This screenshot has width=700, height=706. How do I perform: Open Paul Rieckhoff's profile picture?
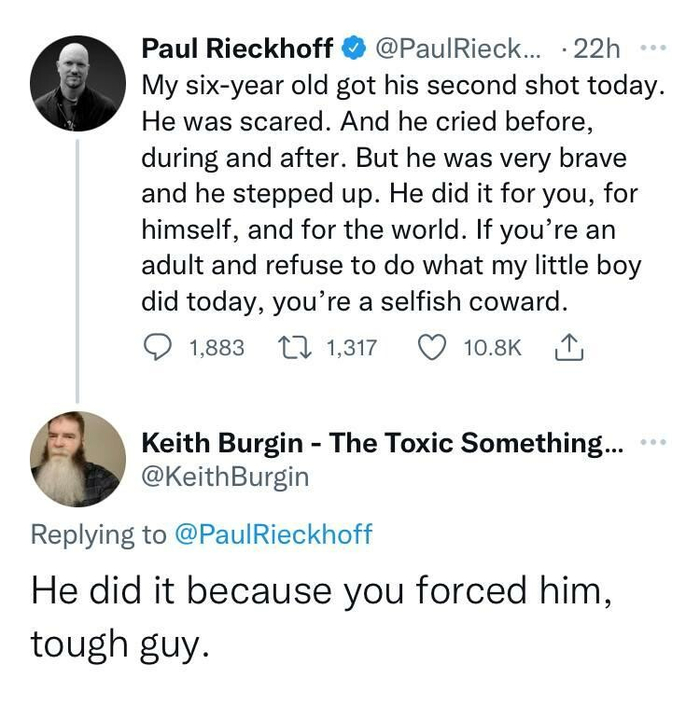click(x=77, y=85)
